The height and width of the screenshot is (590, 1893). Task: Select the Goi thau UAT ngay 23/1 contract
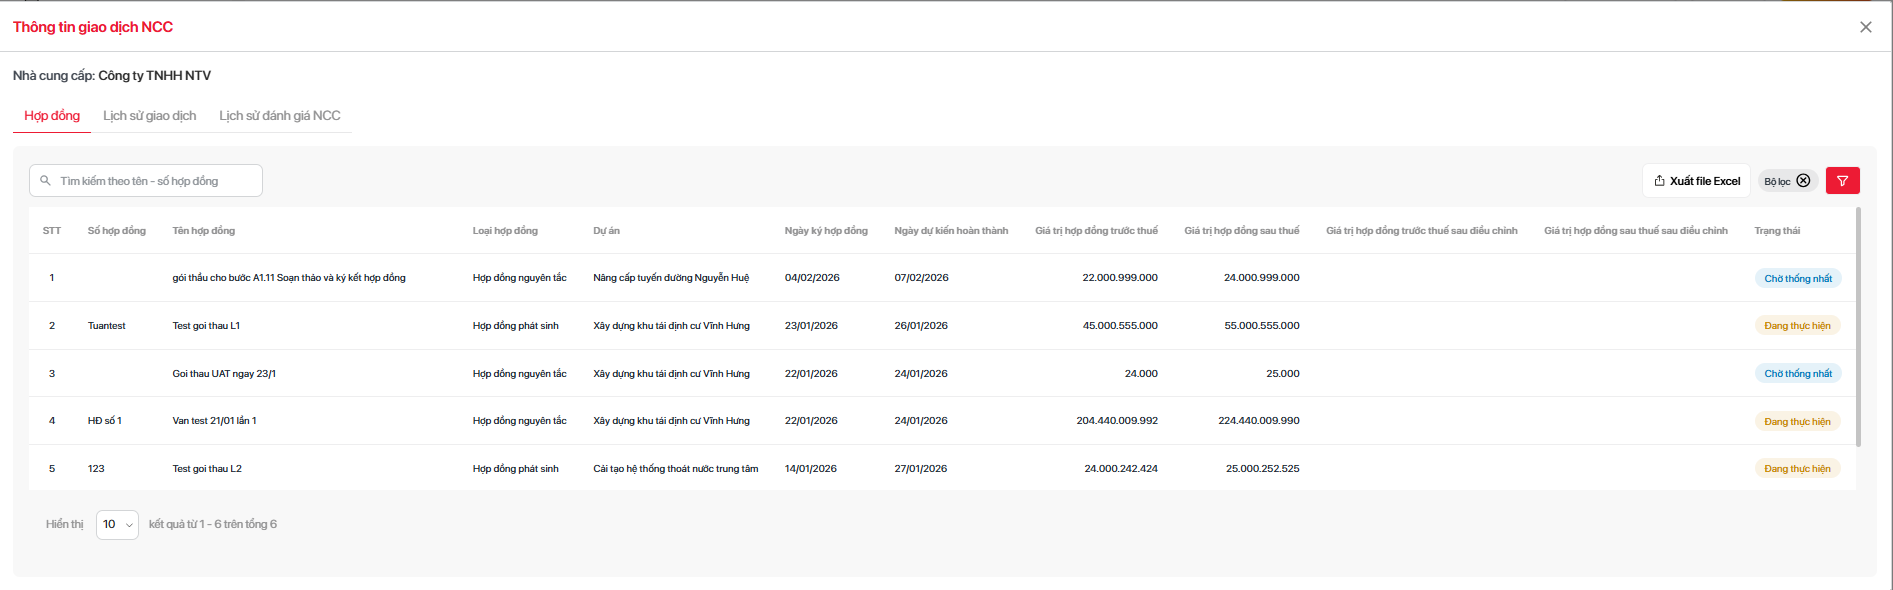[224, 374]
